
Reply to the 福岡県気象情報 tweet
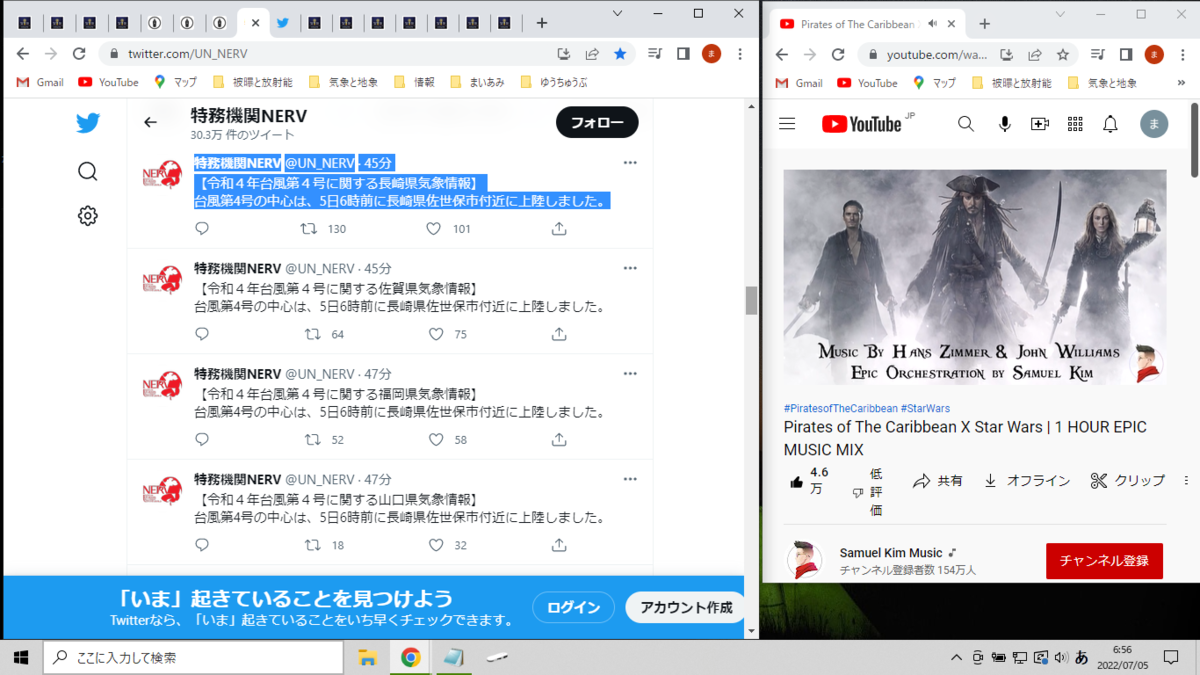[x=202, y=439]
